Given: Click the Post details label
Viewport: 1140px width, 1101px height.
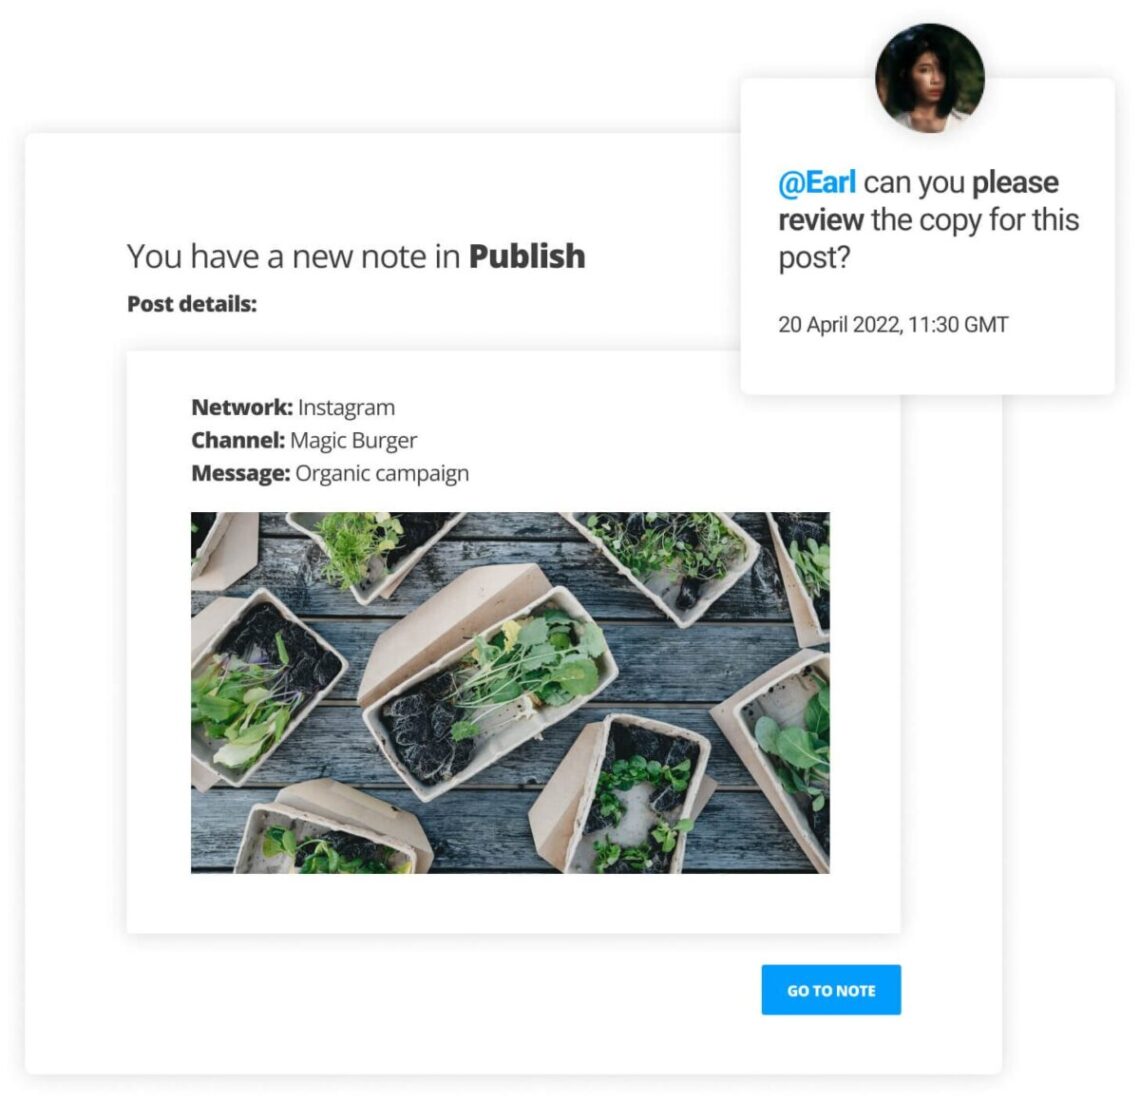Looking at the screenshot, I should [x=191, y=302].
